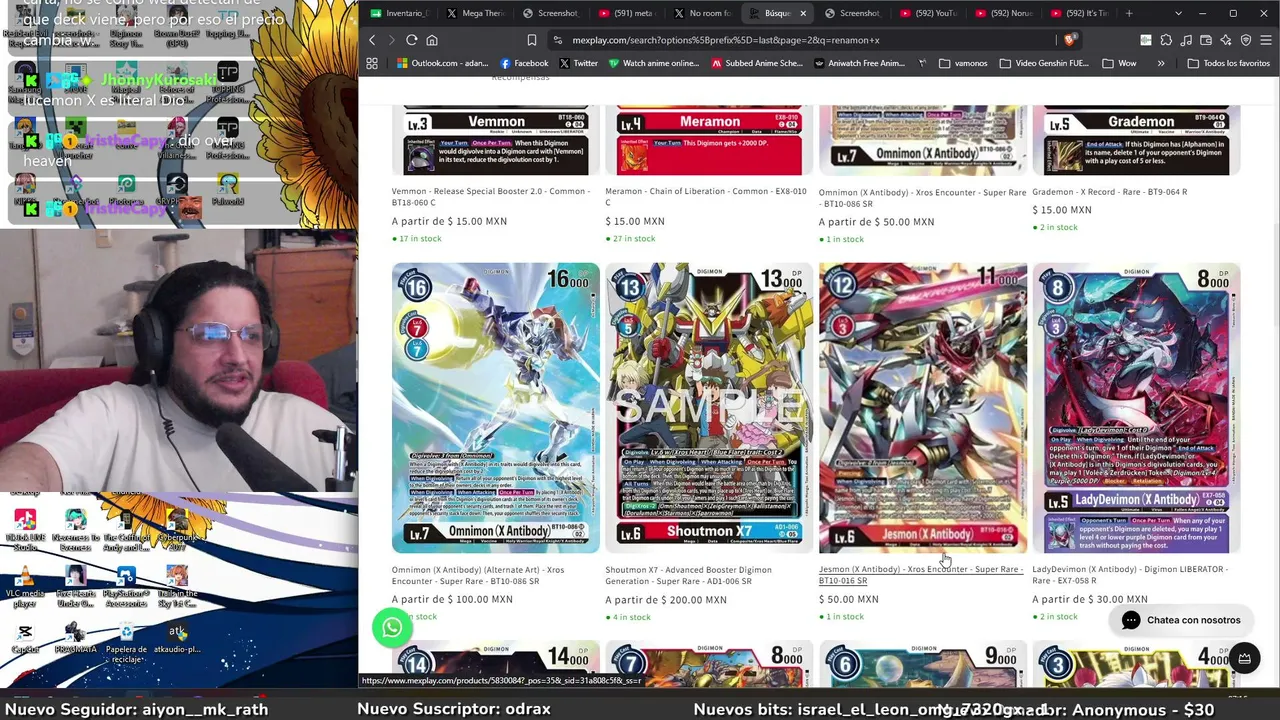This screenshot has height=720, width=1280.
Task: Open the Brave Shields lion icon
Action: 1070,40
